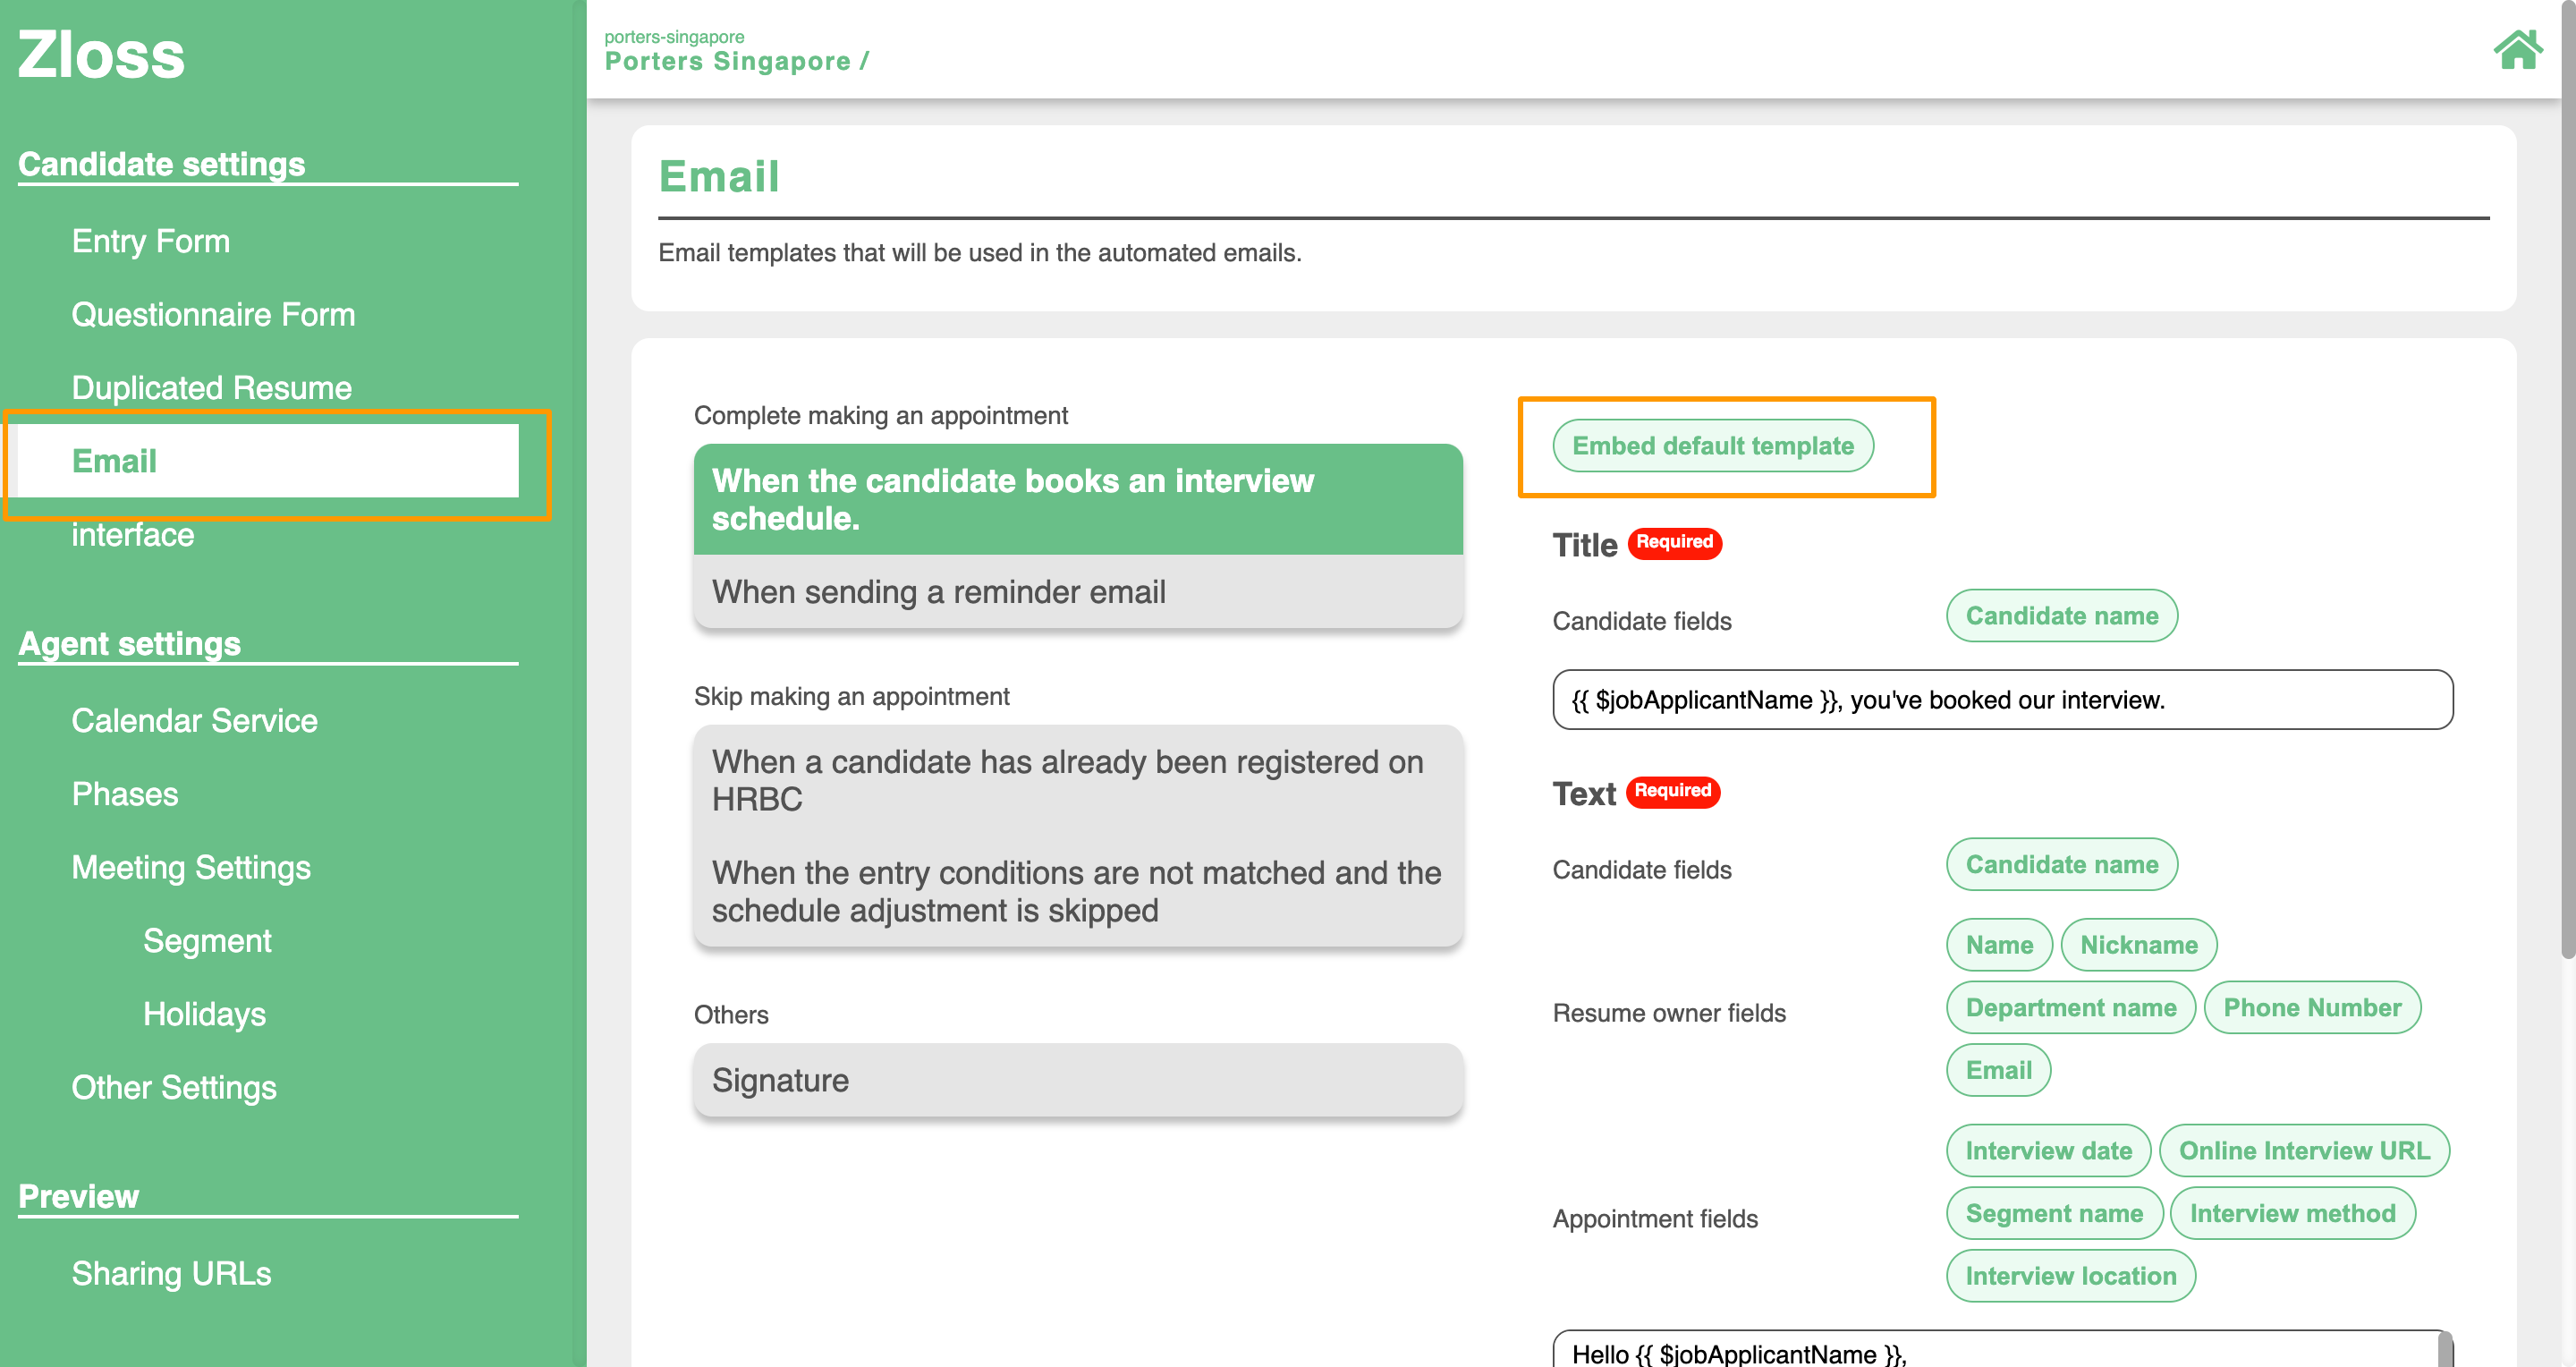Click the Text body textarea
The height and width of the screenshot is (1367, 2576).
coord(2002,1349)
